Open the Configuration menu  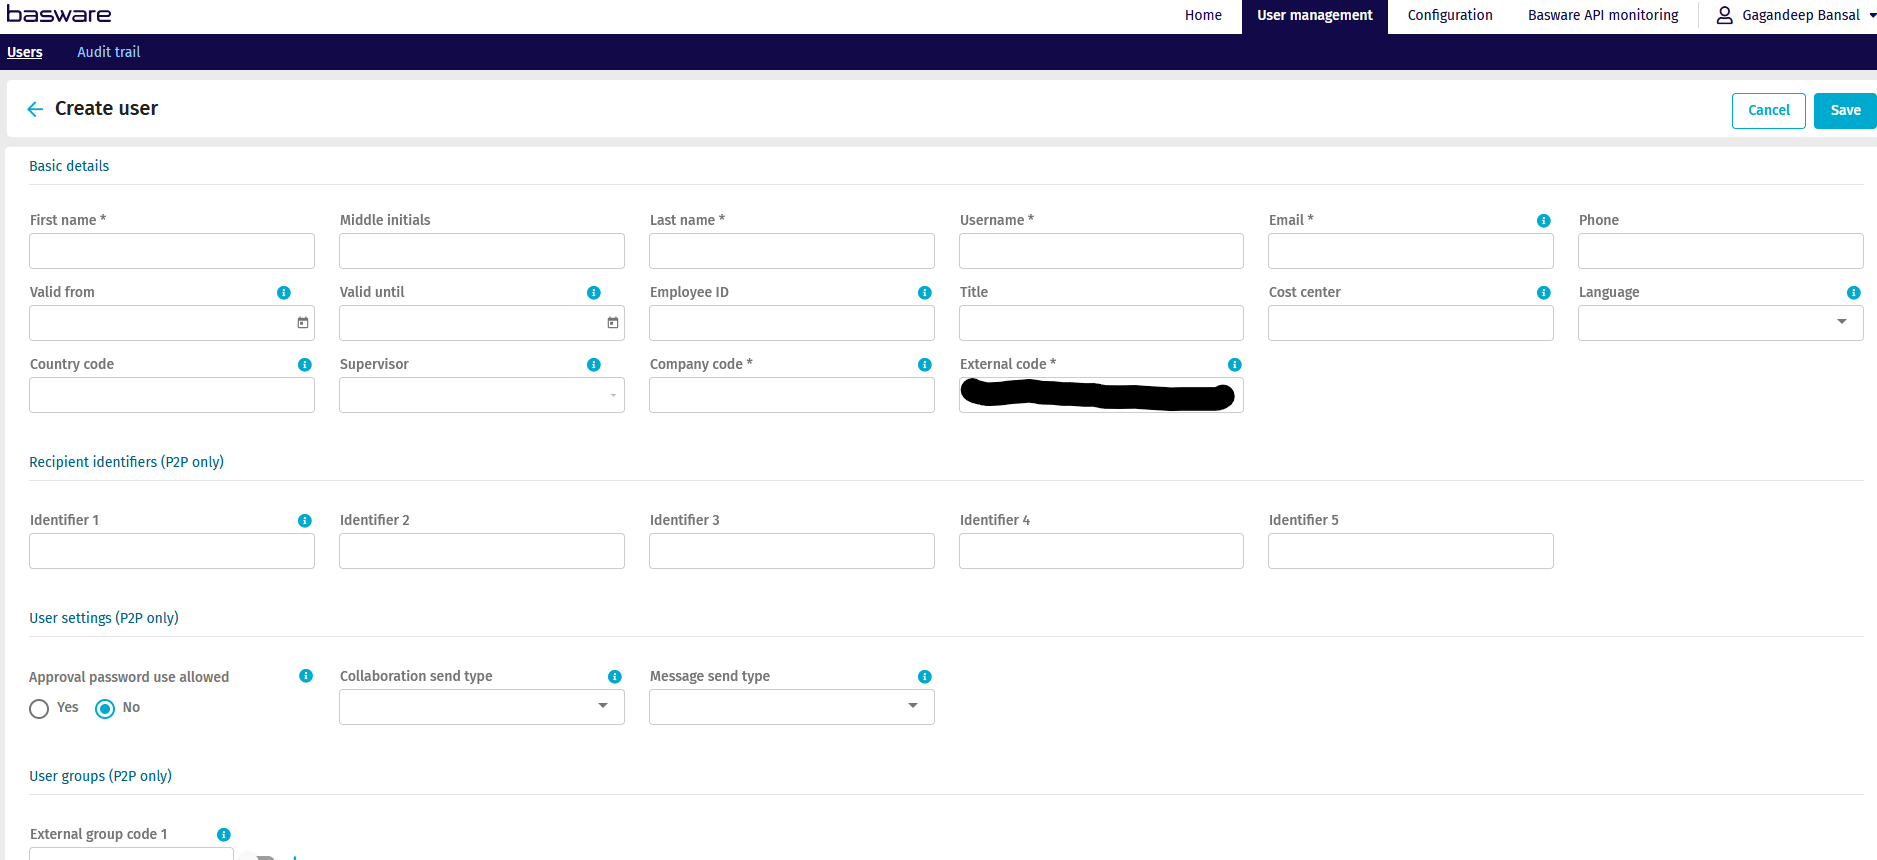click(1449, 15)
